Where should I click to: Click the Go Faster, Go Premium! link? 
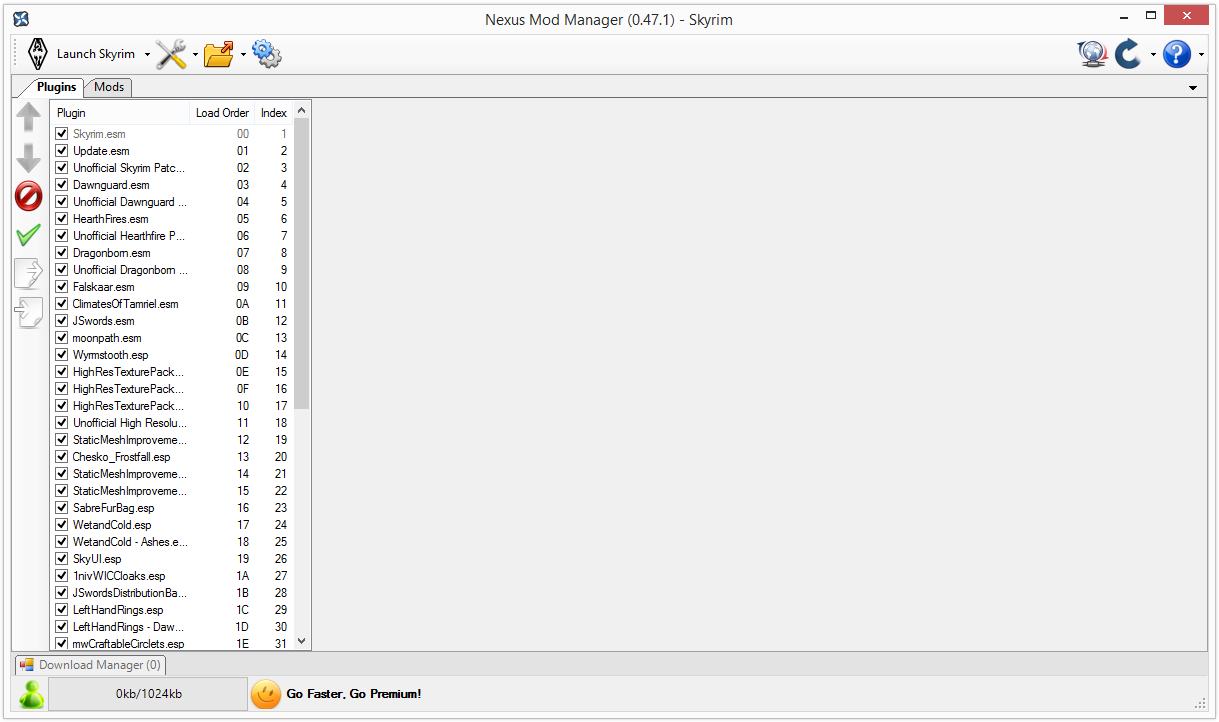[x=354, y=694]
